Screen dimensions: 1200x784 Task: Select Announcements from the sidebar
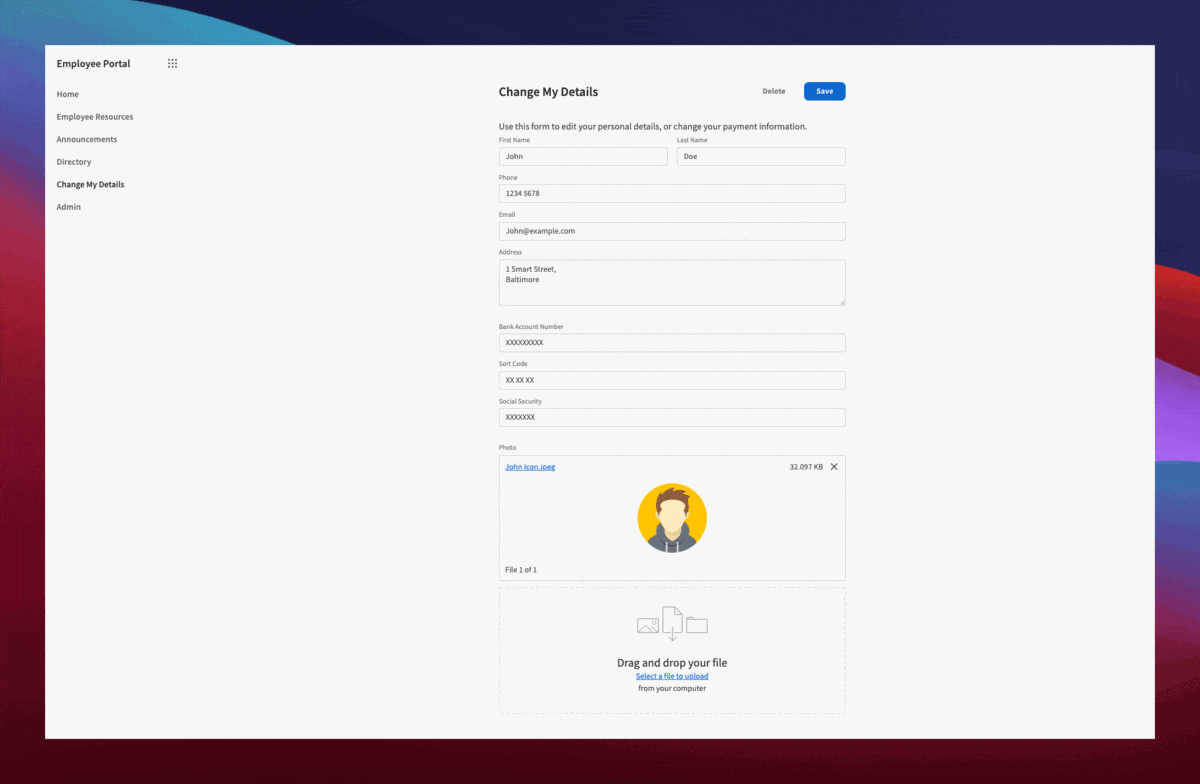tap(86, 139)
